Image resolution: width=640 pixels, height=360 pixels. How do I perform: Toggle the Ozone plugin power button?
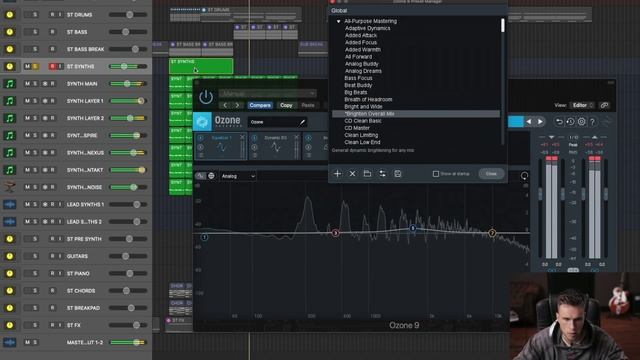click(x=206, y=97)
